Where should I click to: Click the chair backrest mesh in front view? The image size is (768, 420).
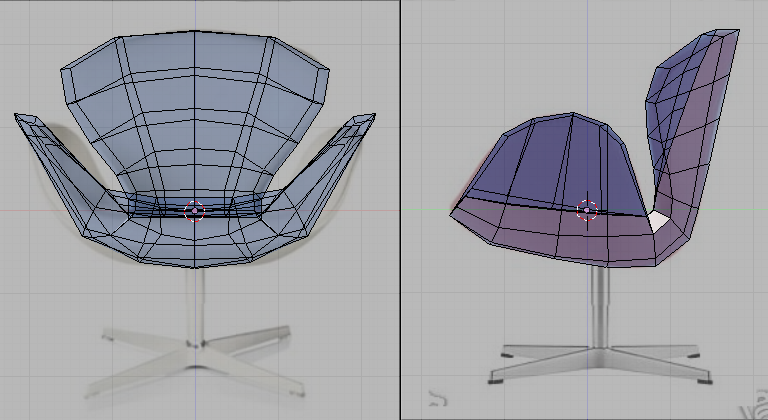point(195,113)
